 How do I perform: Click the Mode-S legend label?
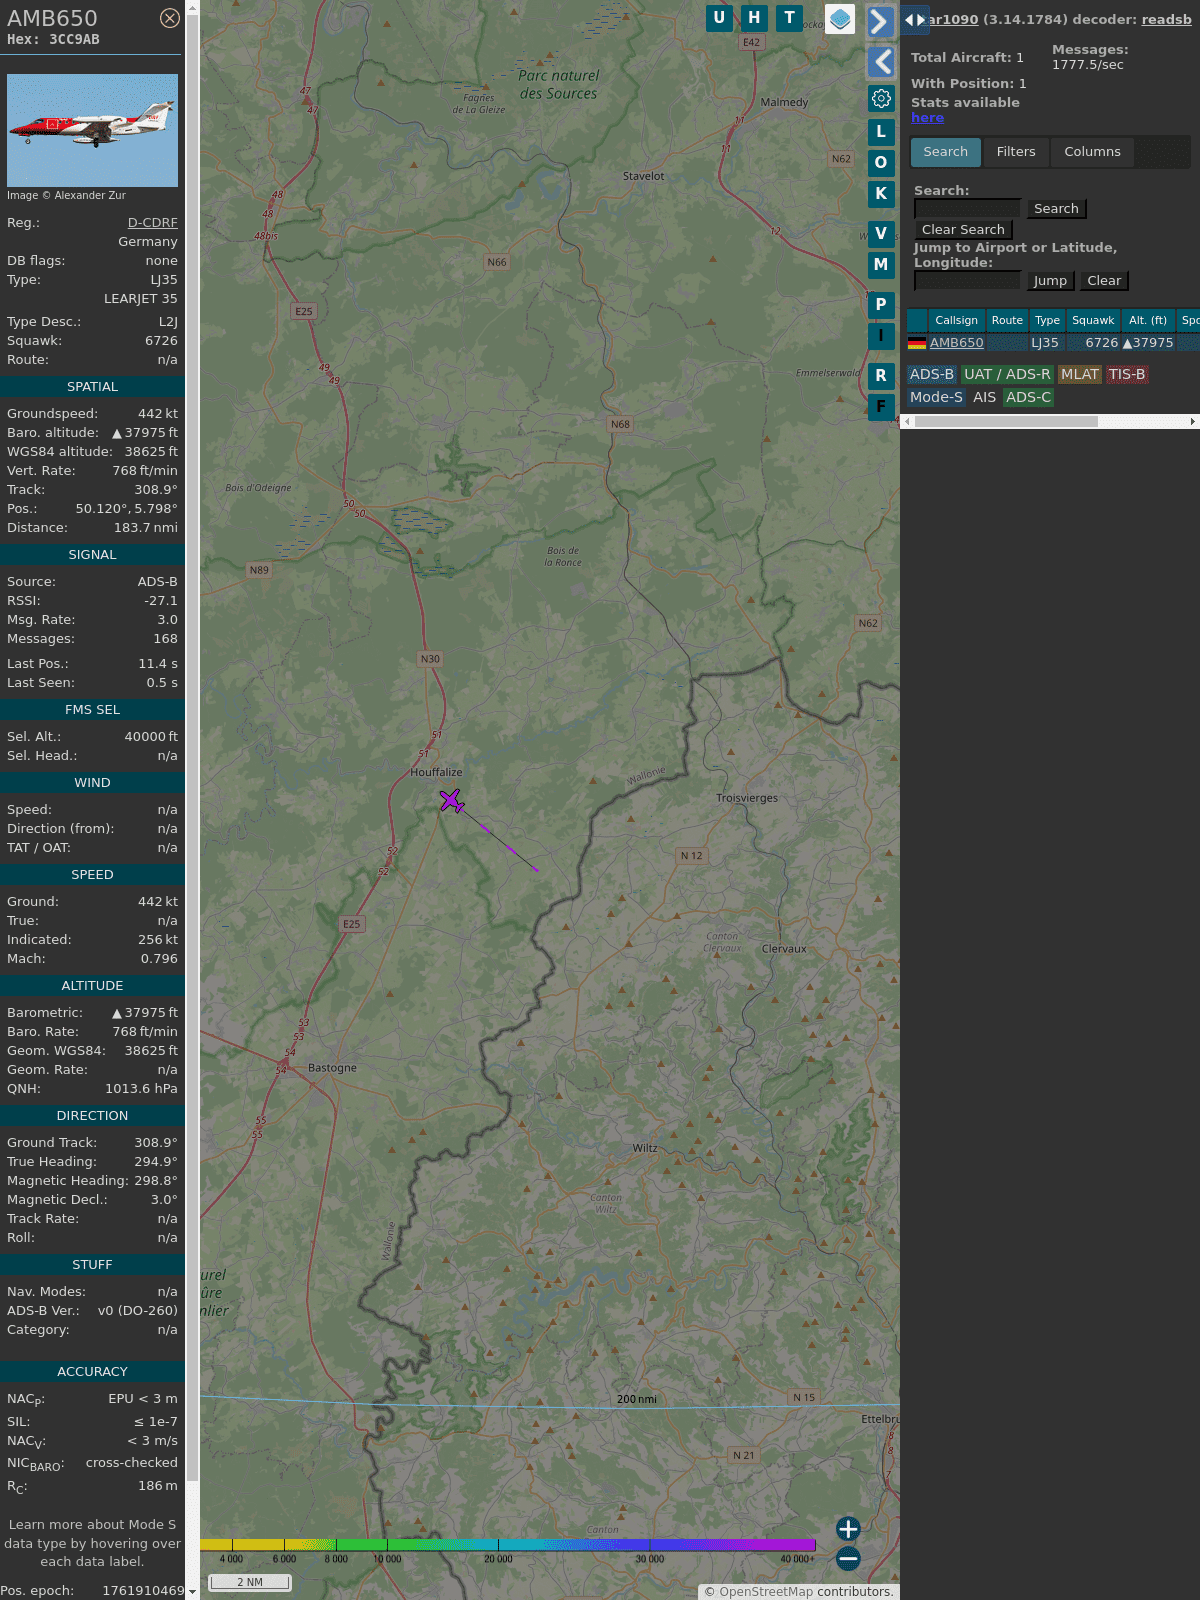(936, 397)
